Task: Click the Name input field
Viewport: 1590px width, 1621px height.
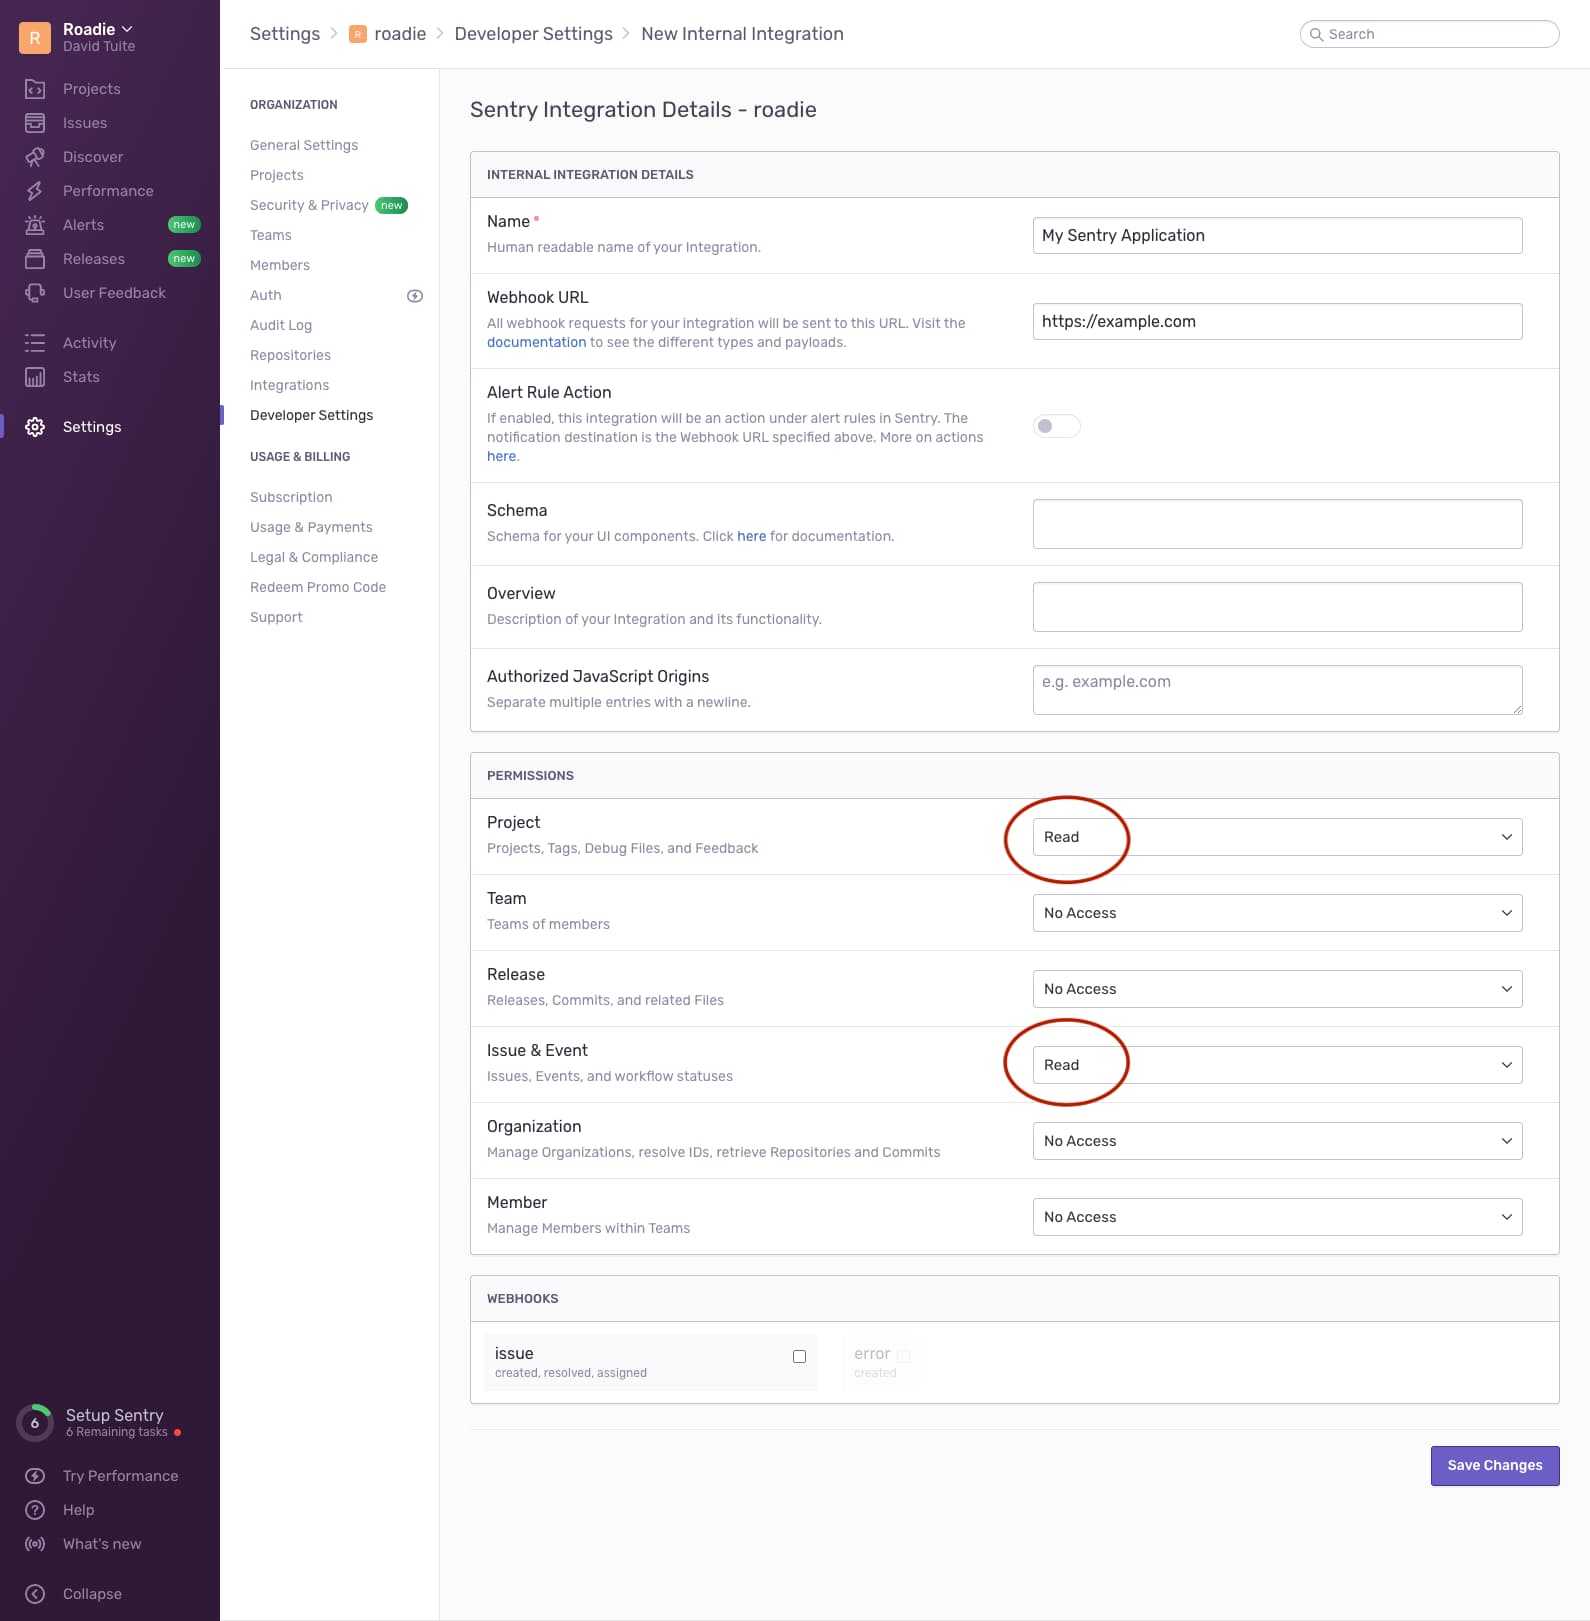Action: click(1277, 236)
